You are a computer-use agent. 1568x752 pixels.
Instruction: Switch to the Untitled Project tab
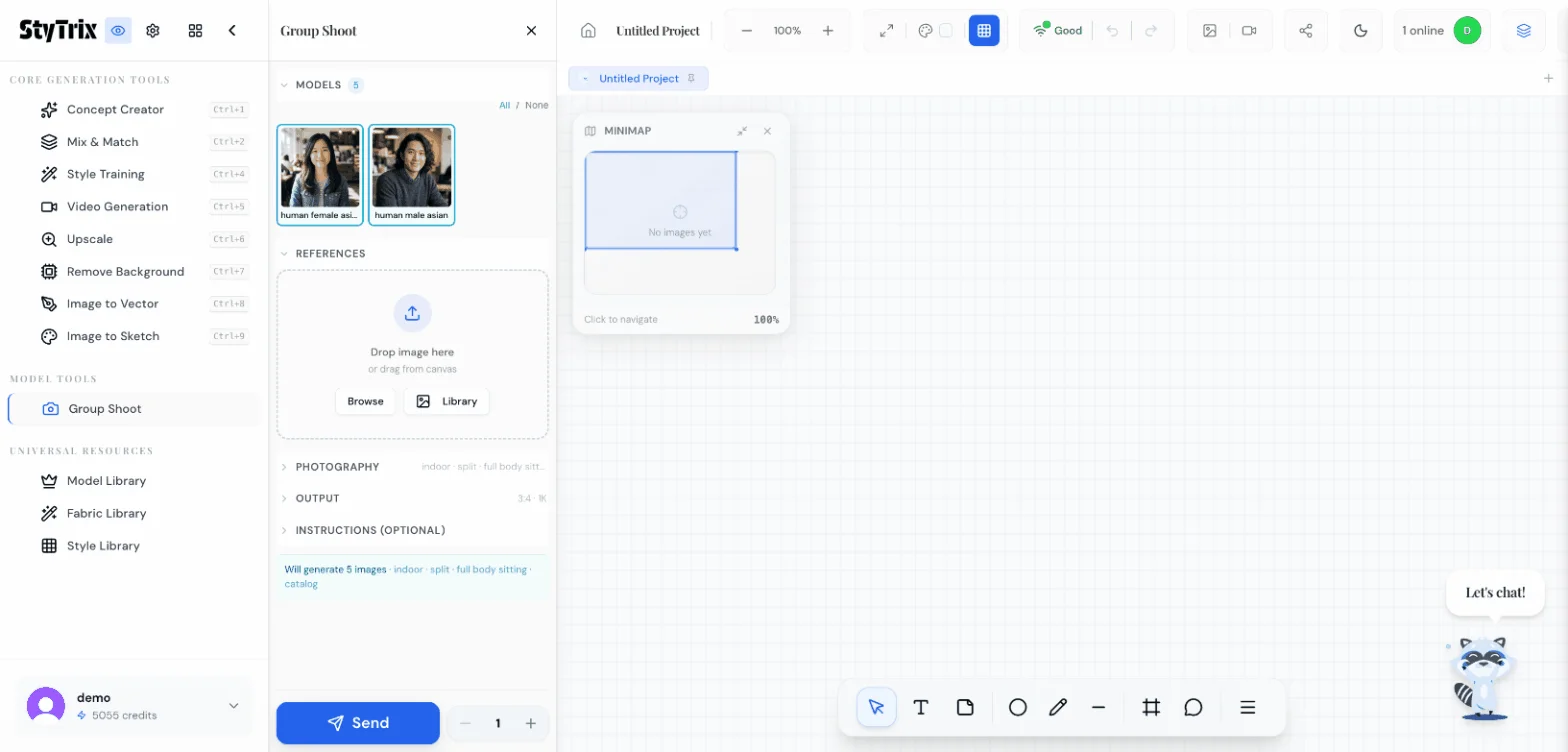click(x=638, y=78)
